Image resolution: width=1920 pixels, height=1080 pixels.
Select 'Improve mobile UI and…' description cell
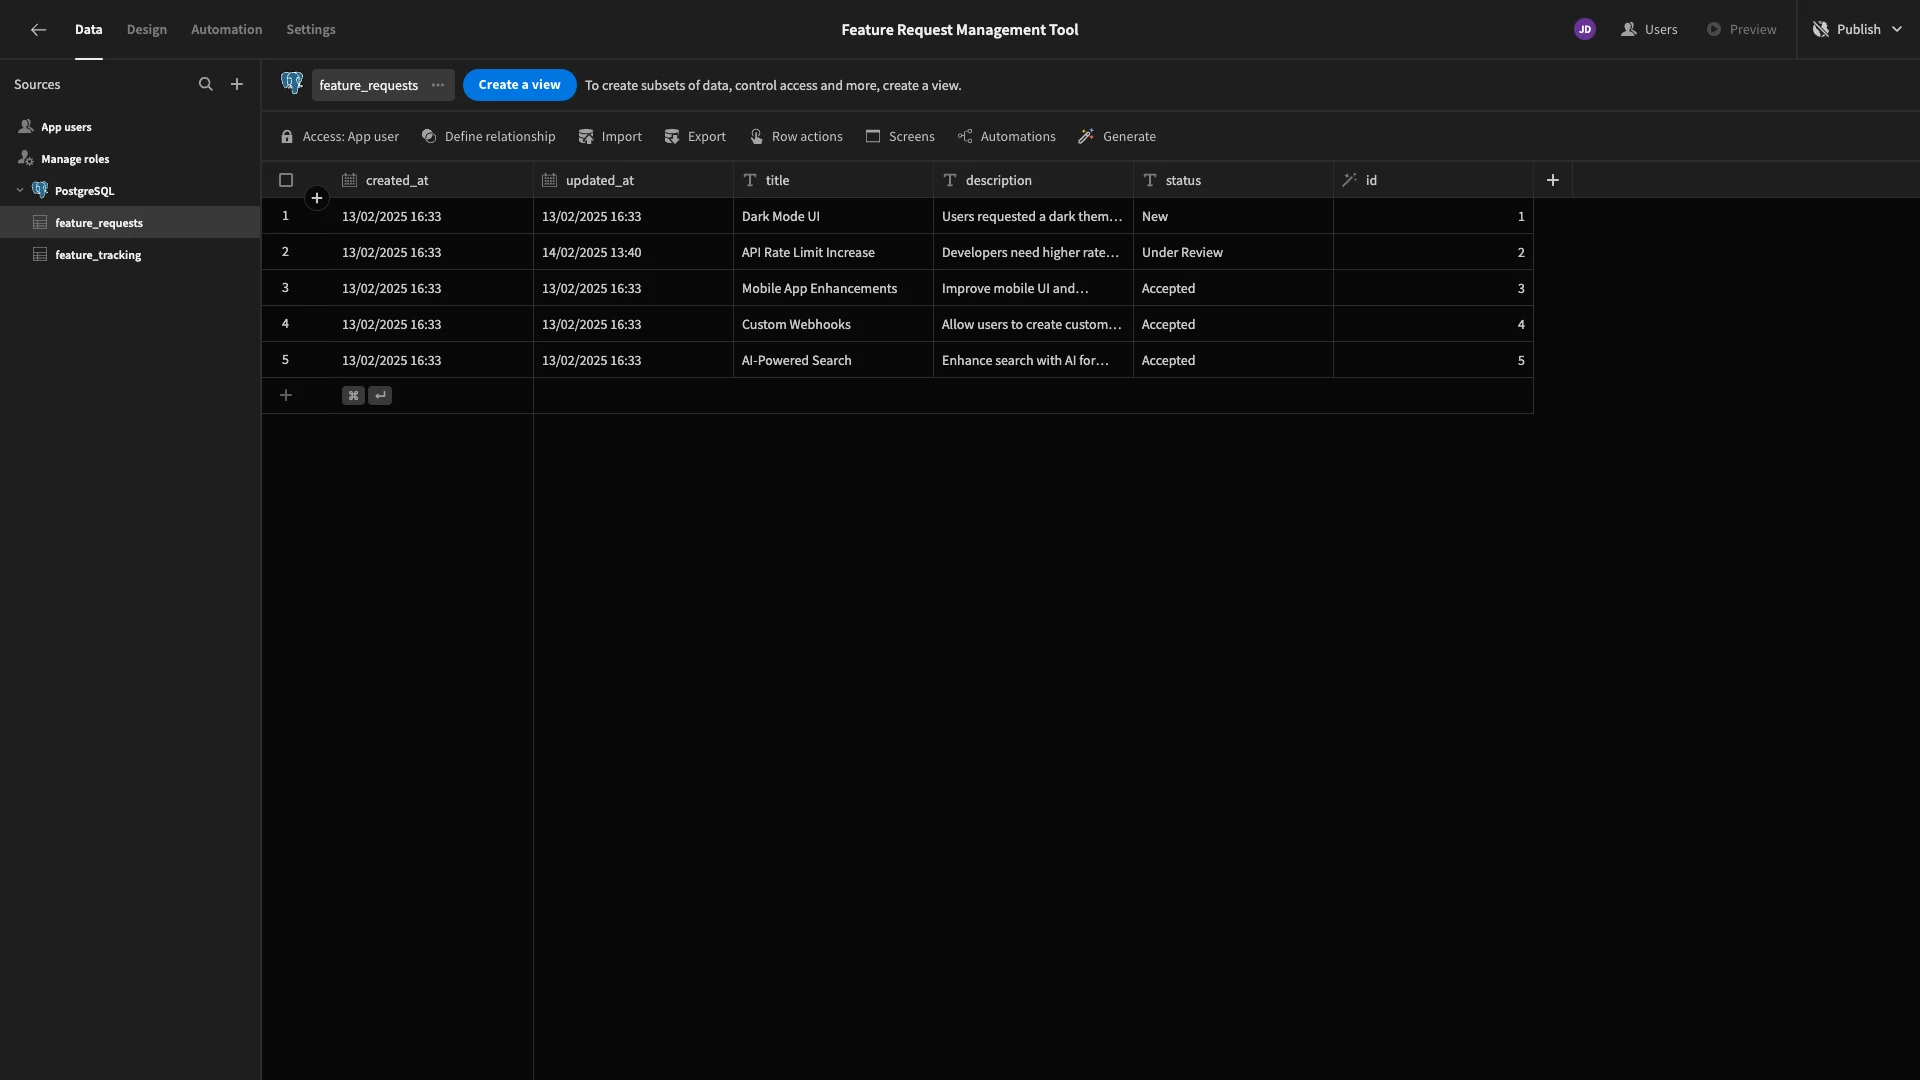[1033, 288]
